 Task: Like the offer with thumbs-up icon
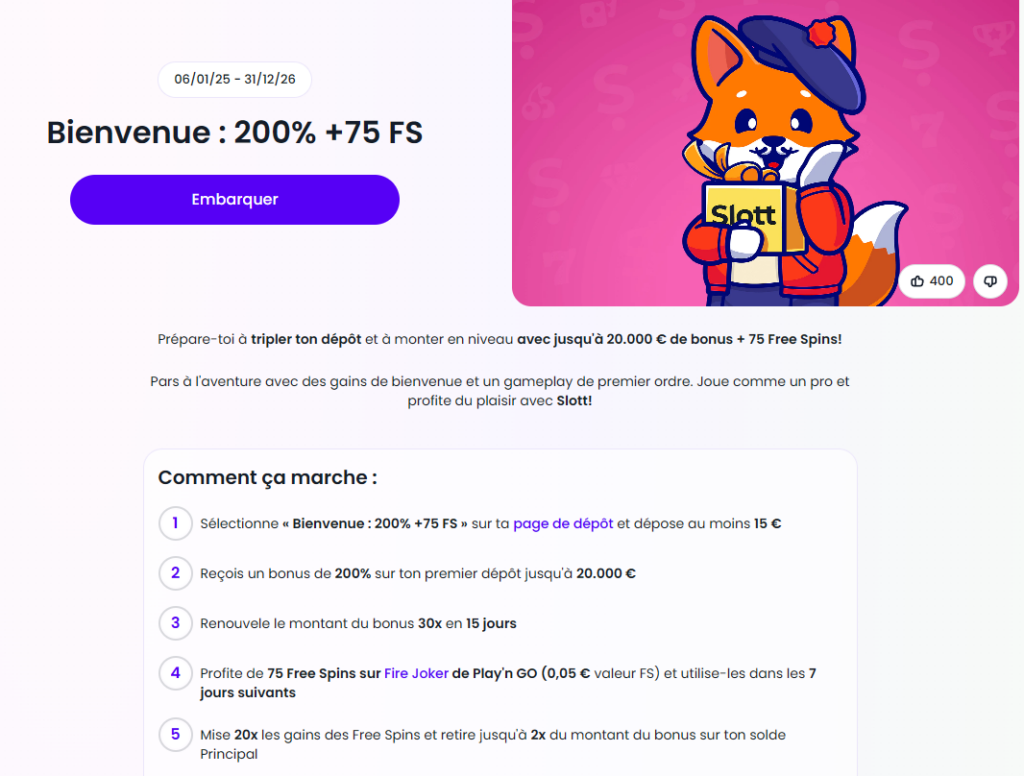tap(931, 282)
